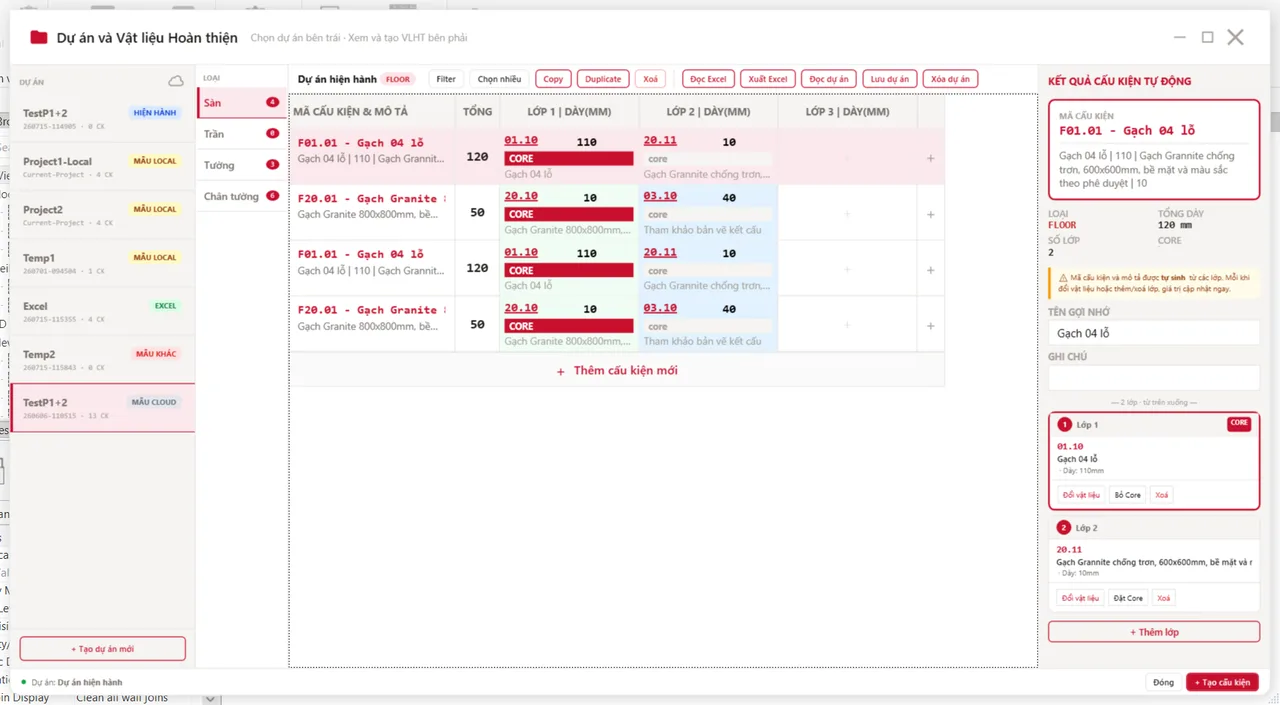
Task: Switch to the Trần category tab
Action: pos(242,134)
